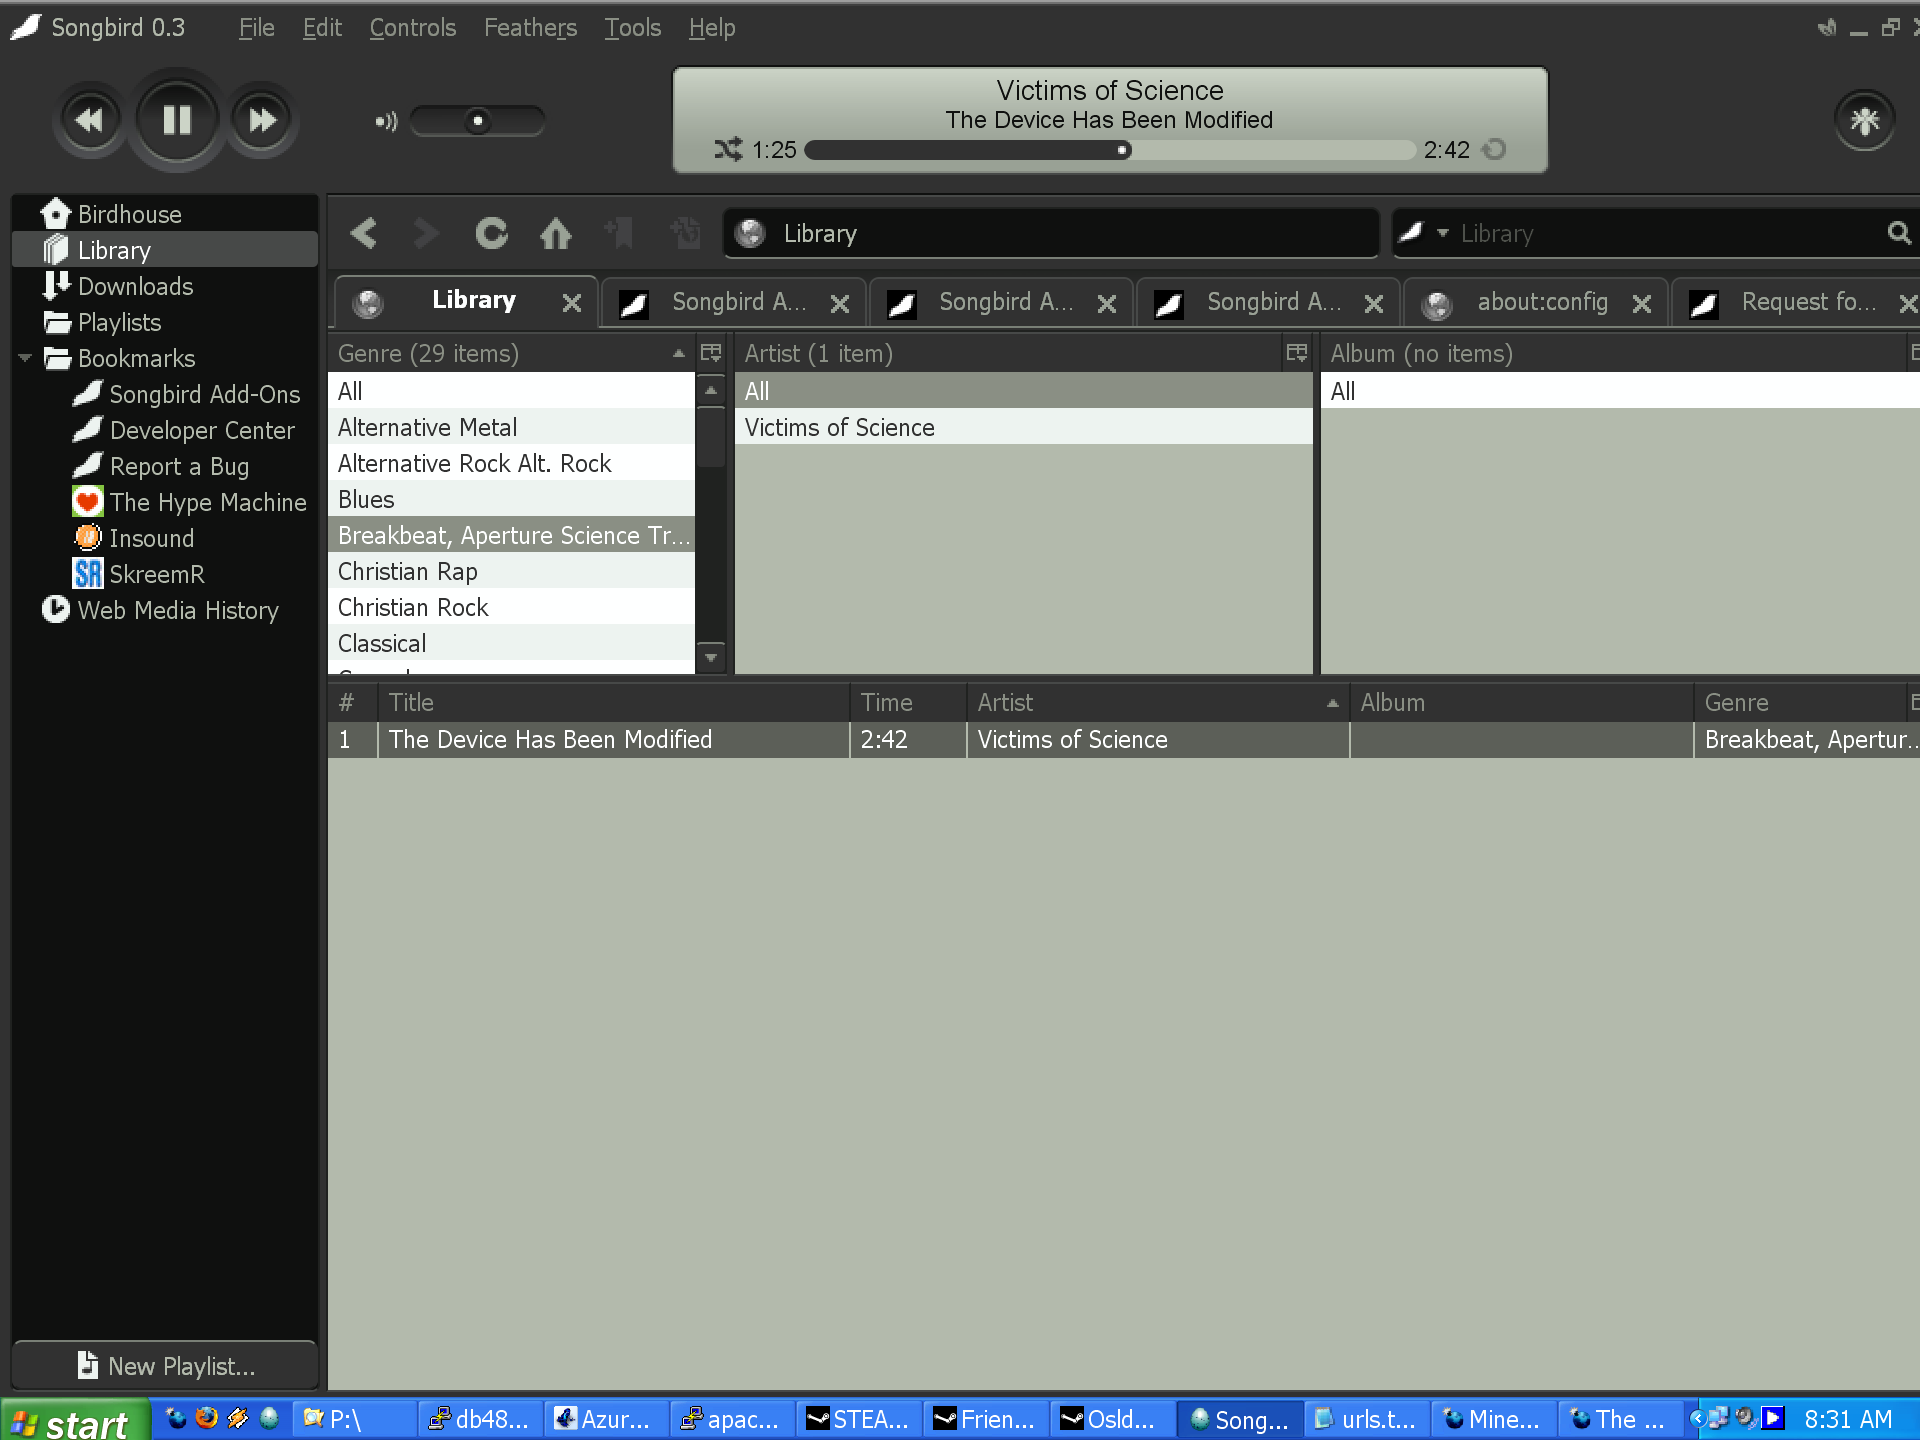This screenshot has height=1440, width=1920.
Task: Open the Genre pane column picker
Action: (x=711, y=353)
